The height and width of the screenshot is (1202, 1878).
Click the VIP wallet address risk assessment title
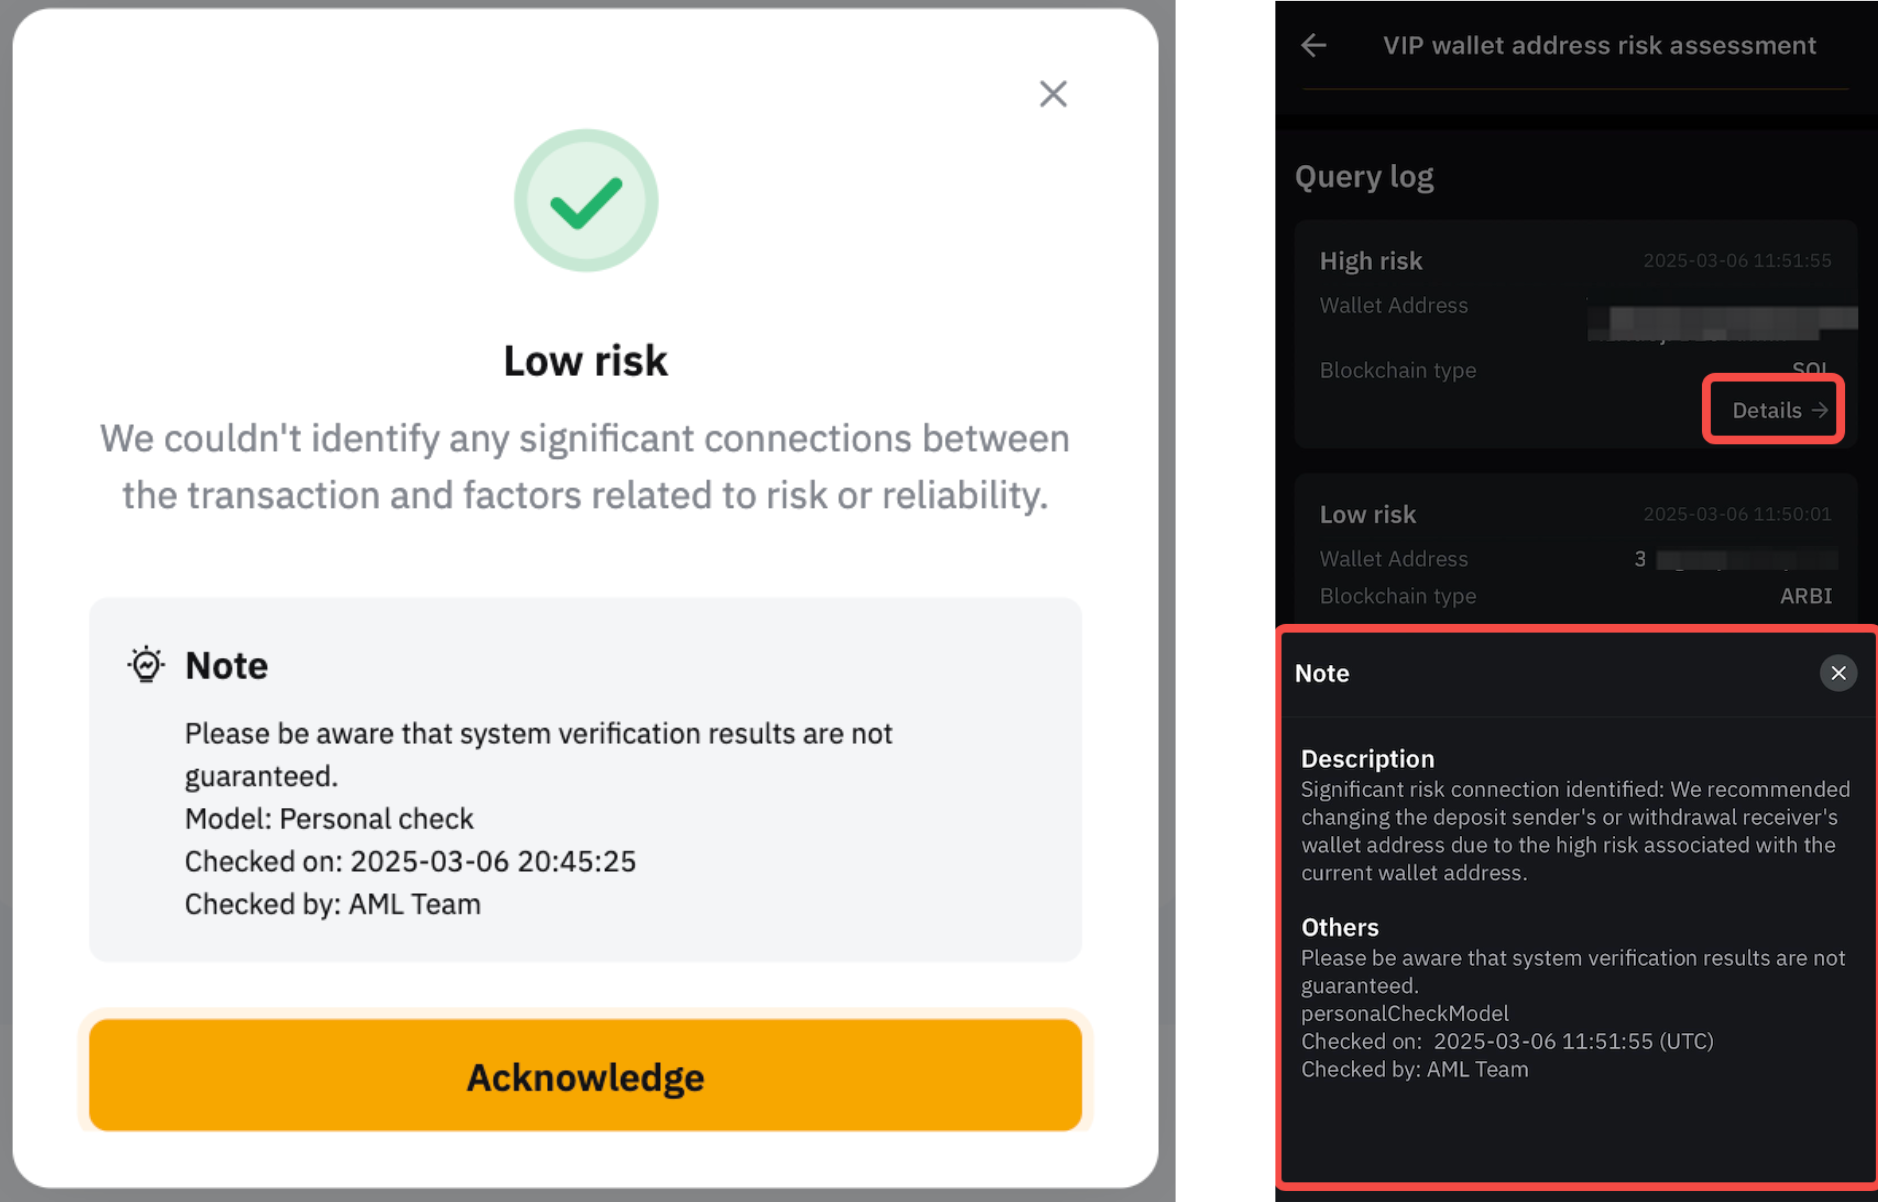pos(1599,45)
